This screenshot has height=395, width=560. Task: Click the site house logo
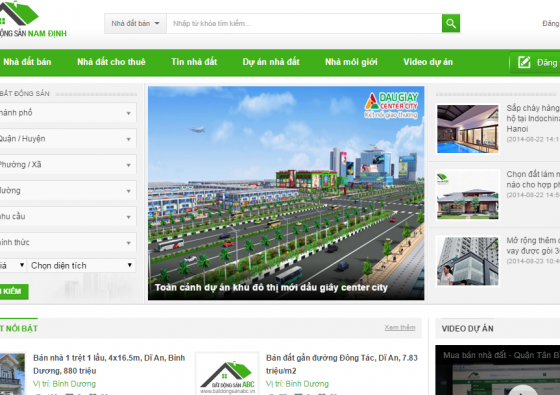(33, 19)
